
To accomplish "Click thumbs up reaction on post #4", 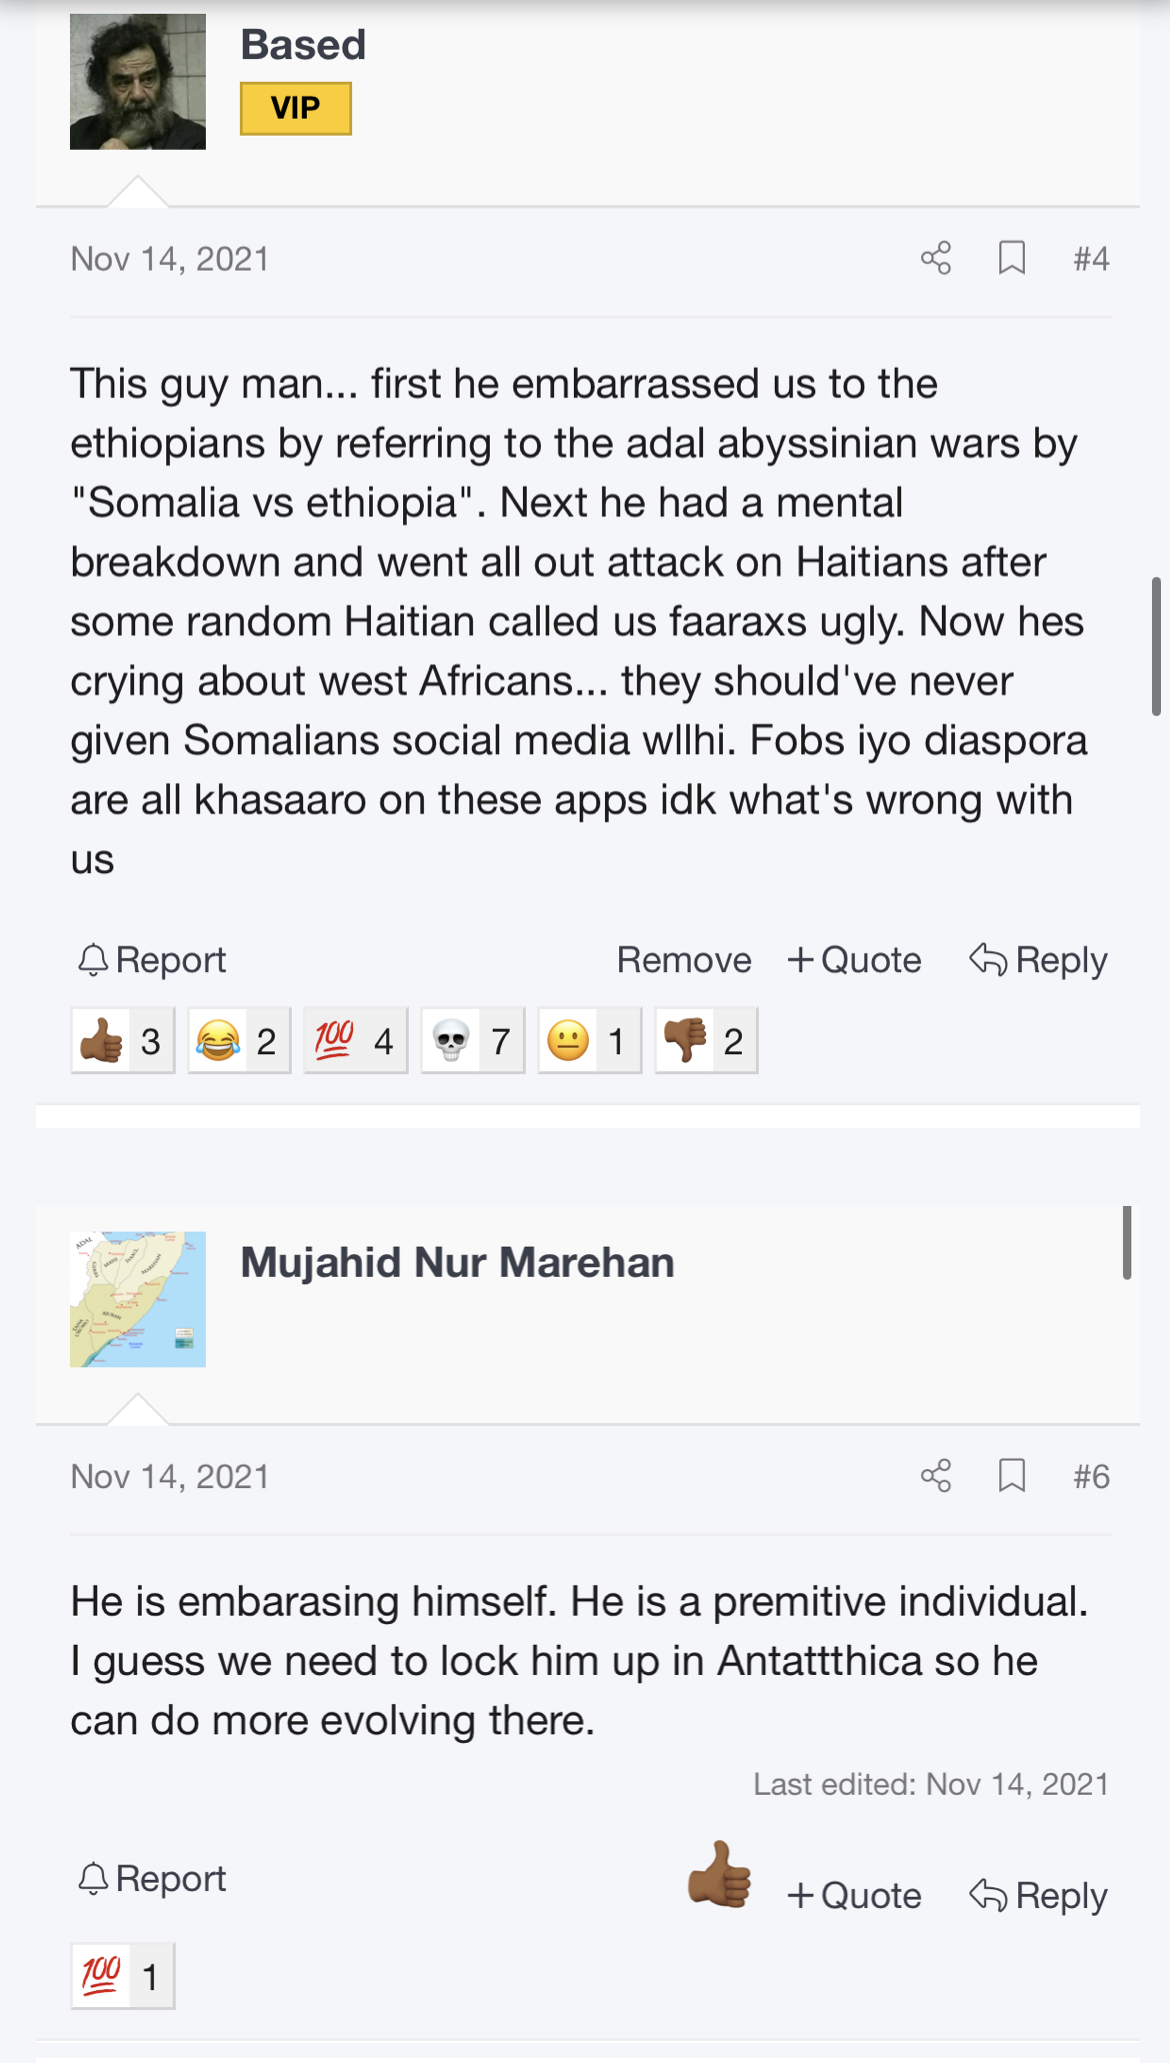I will pos(123,1041).
